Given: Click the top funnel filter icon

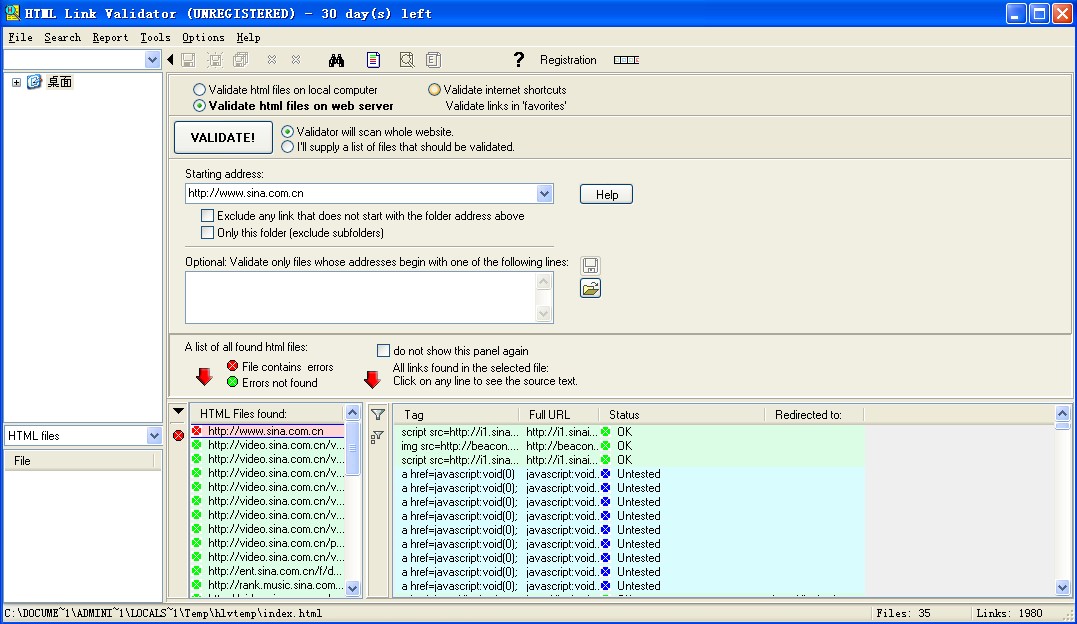Looking at the screenshot, I should 377,415.
